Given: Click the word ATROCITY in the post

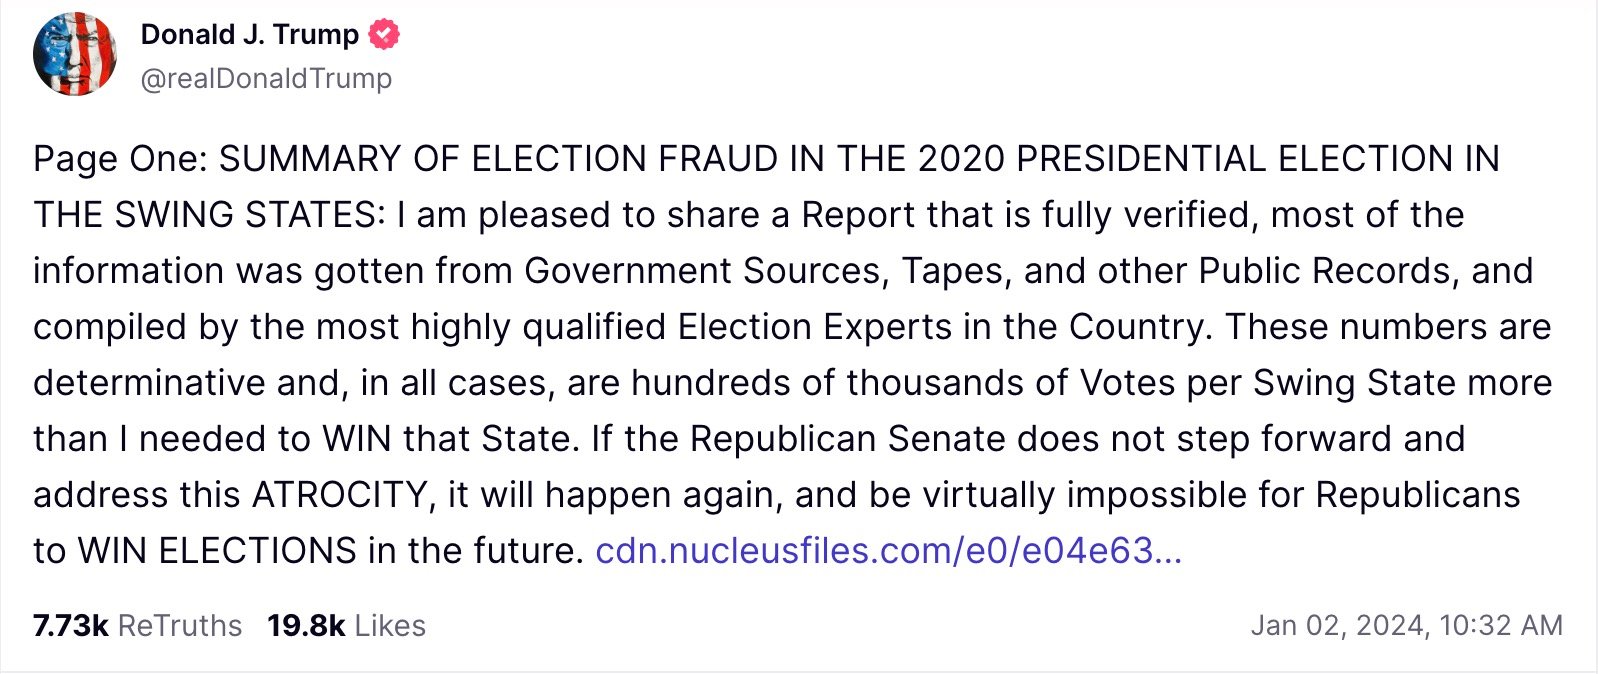Looking at the screenshot, I should [340, 495].
